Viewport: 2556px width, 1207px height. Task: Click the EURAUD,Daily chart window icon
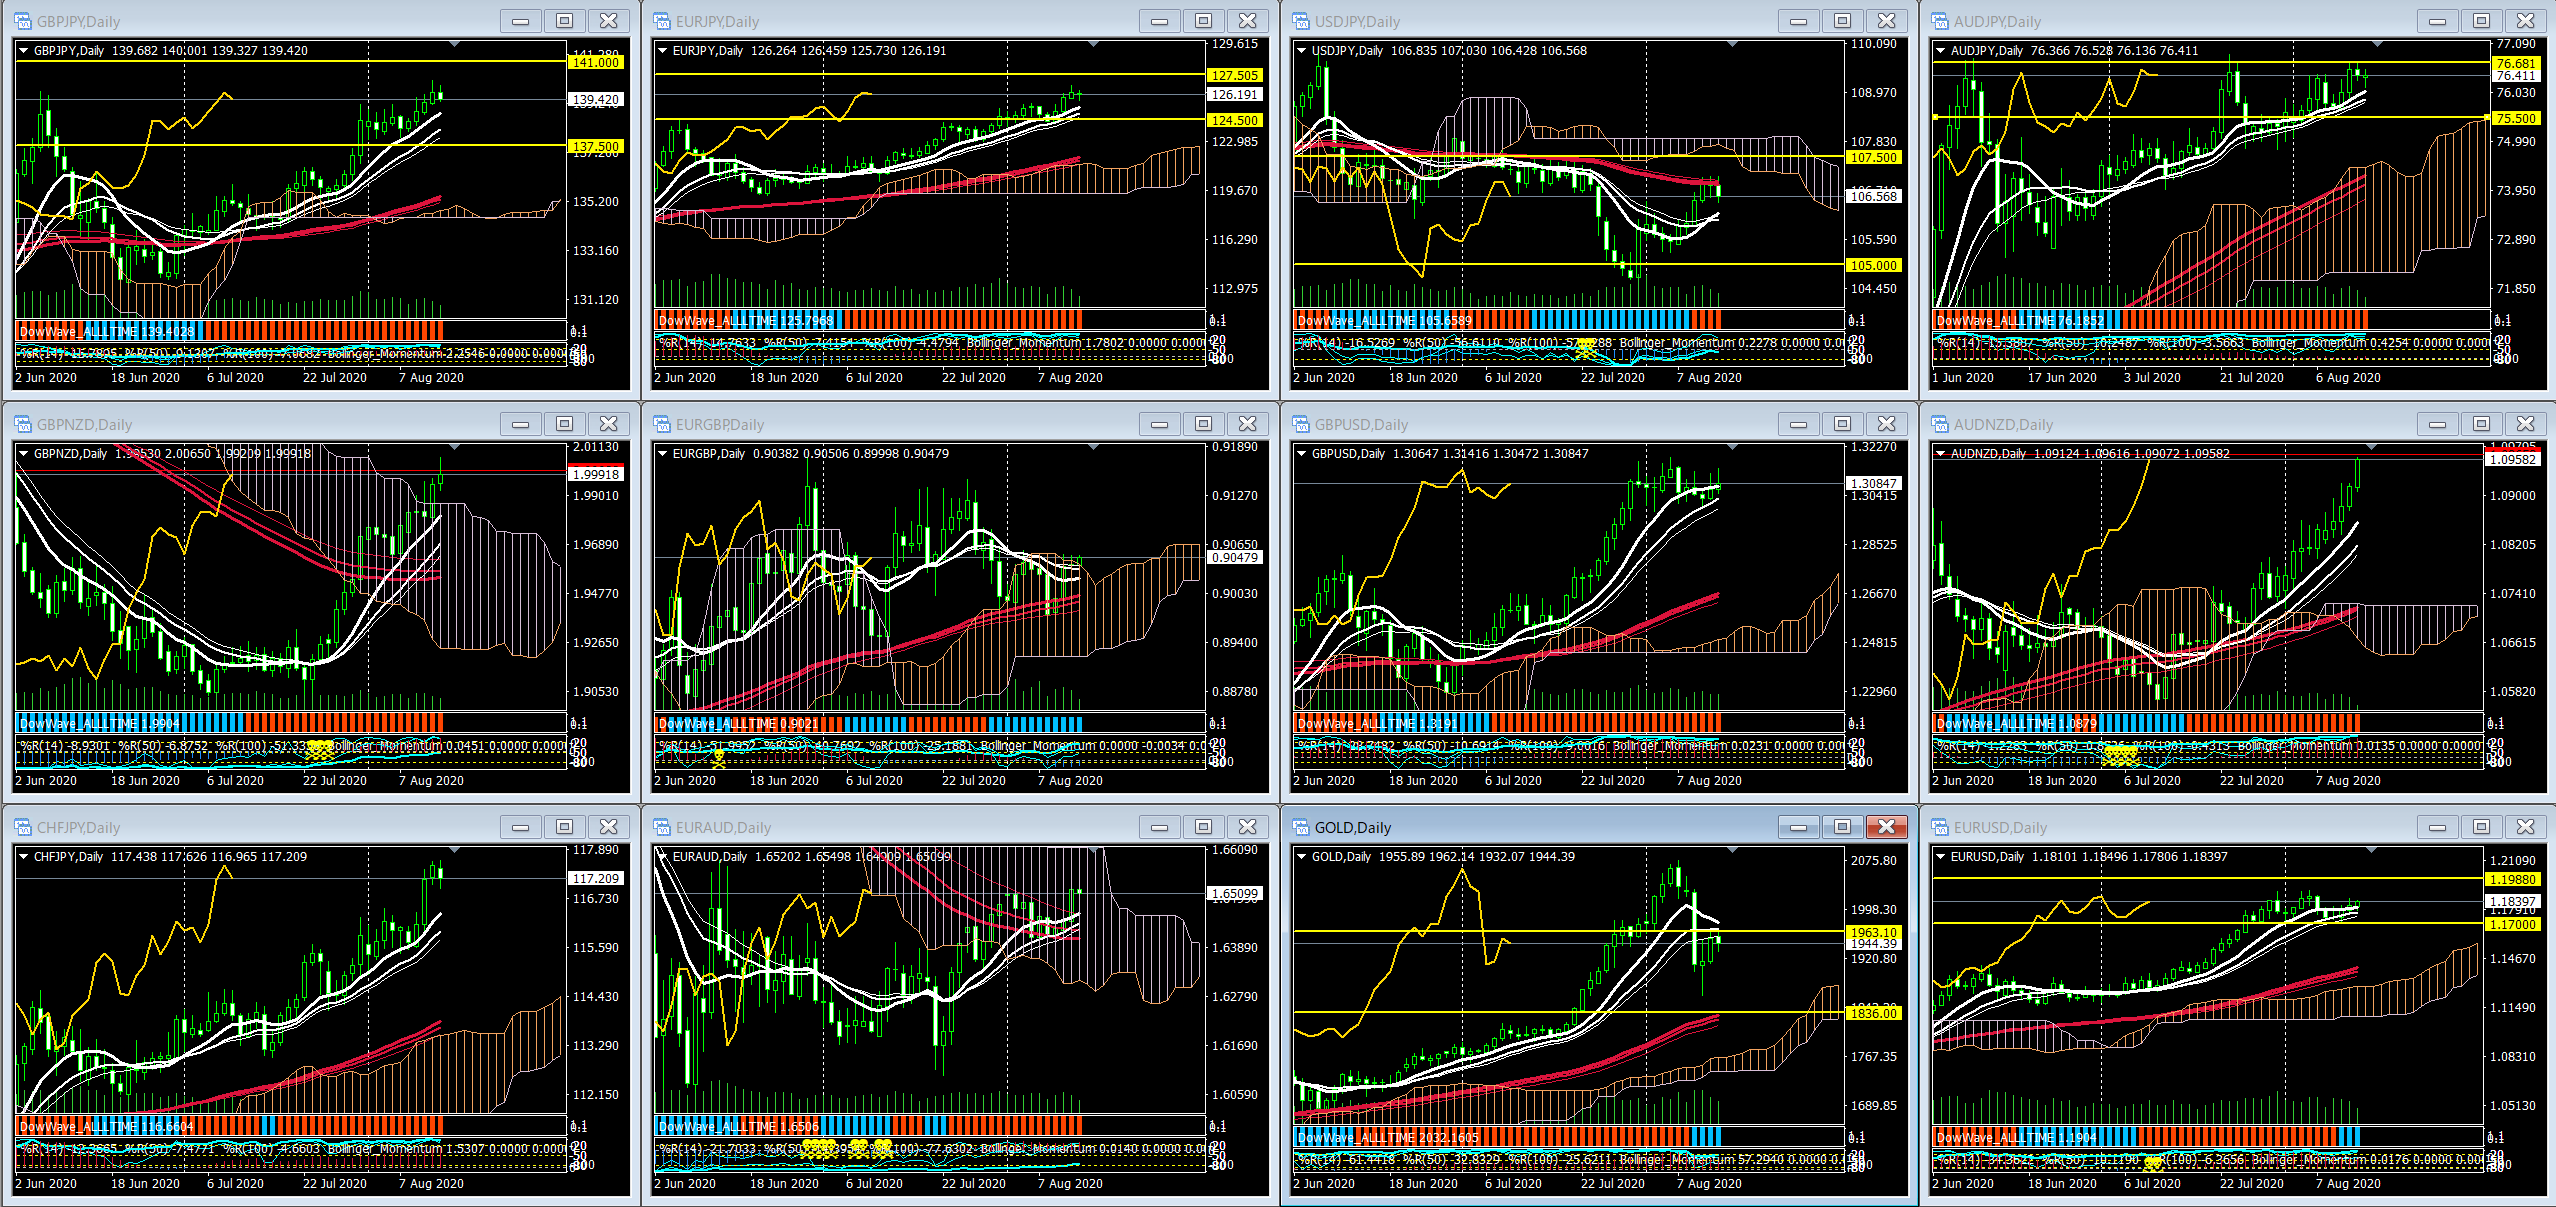point(662,827)
